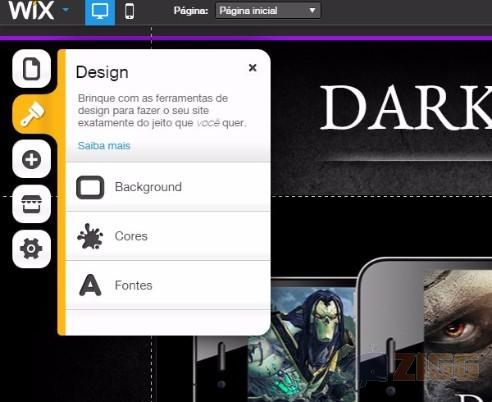This screenshot has height=402, width=492.
Task: Open the Pages sidebar icon
Action: tap(32, 69)
